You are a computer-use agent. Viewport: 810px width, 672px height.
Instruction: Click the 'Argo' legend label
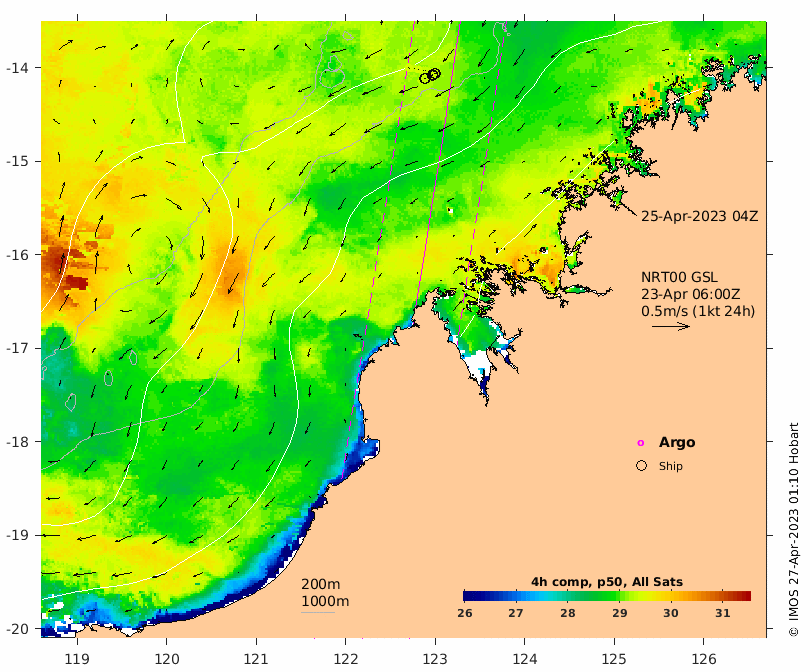pos(677,443)
